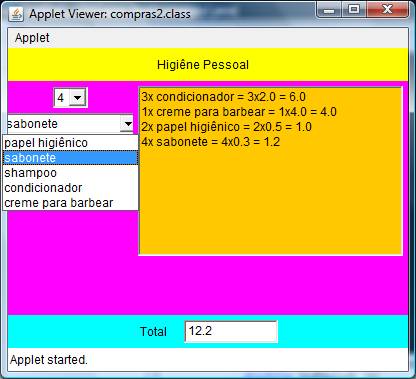416x379 pixels.
Task: Close the Applet Viewer window
Action: 387,10
